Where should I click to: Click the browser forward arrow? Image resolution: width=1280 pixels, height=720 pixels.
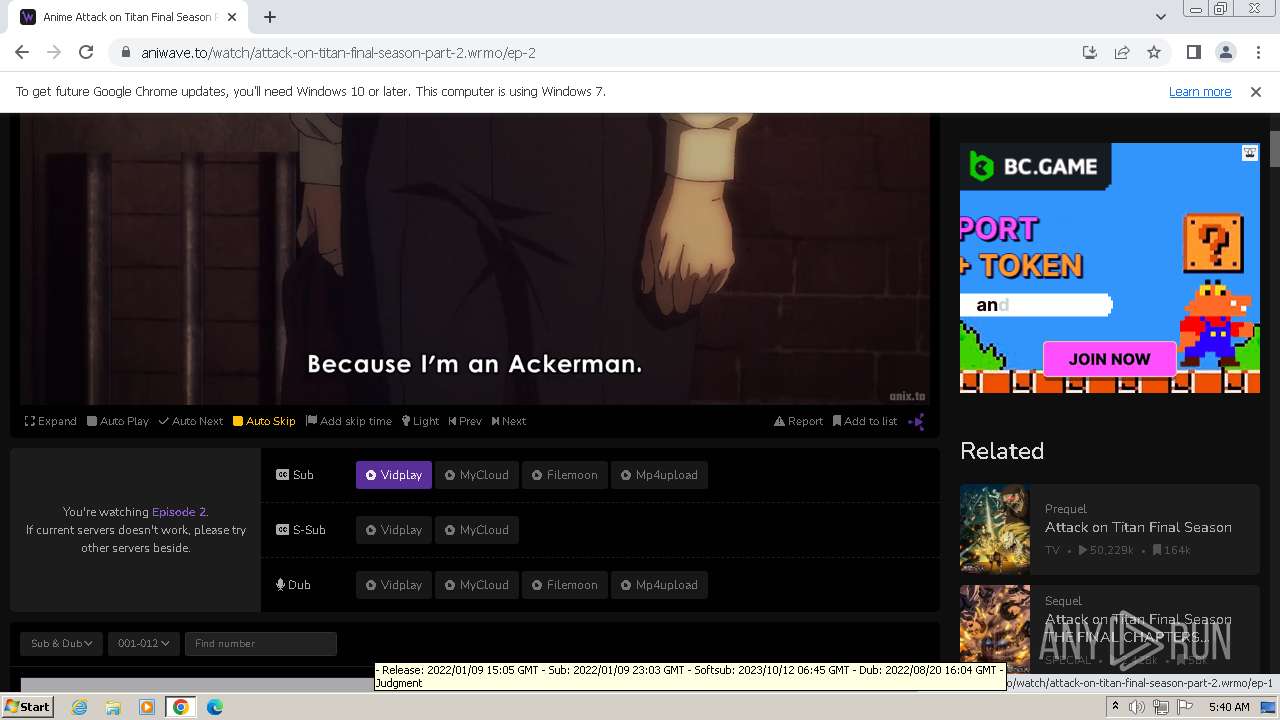click(x=54, y=53)
